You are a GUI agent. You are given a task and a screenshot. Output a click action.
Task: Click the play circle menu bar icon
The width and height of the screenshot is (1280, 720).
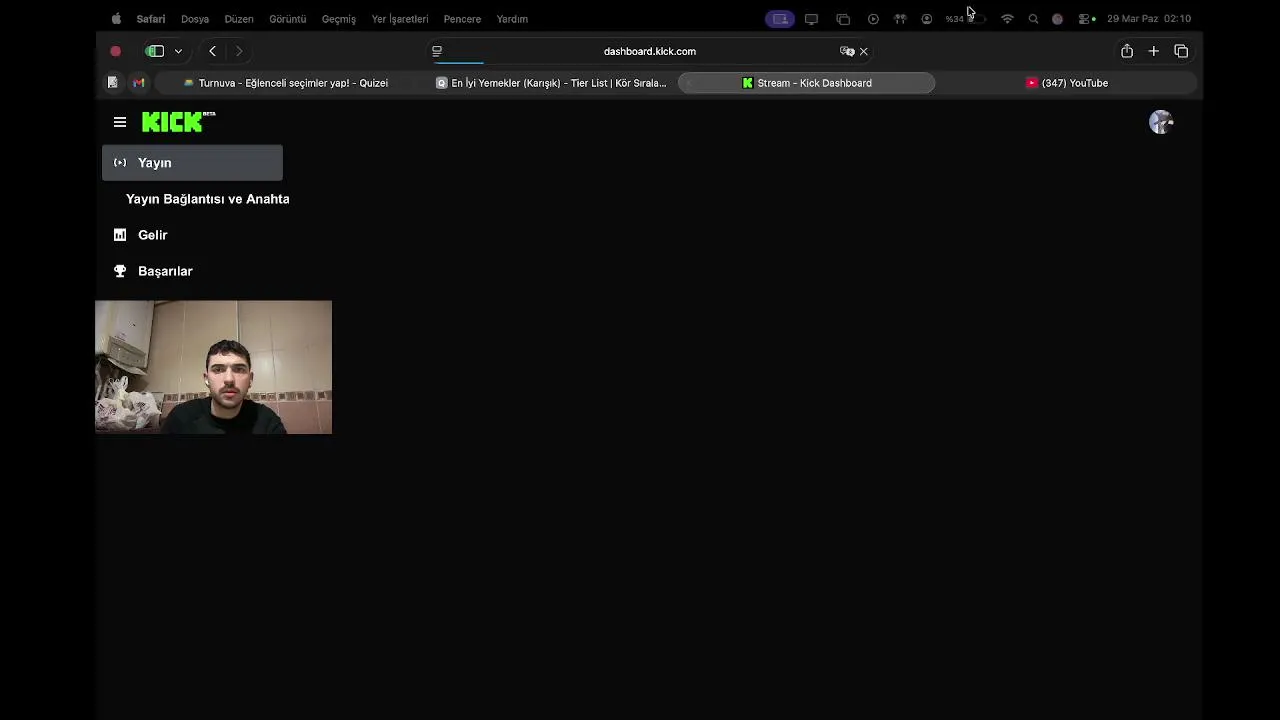[873, 19]
